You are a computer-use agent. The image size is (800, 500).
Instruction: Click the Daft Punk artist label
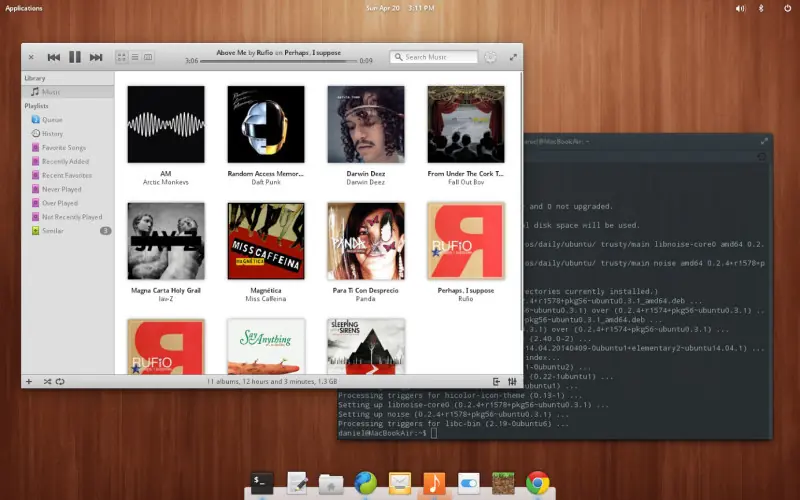(x=266, y=182)
